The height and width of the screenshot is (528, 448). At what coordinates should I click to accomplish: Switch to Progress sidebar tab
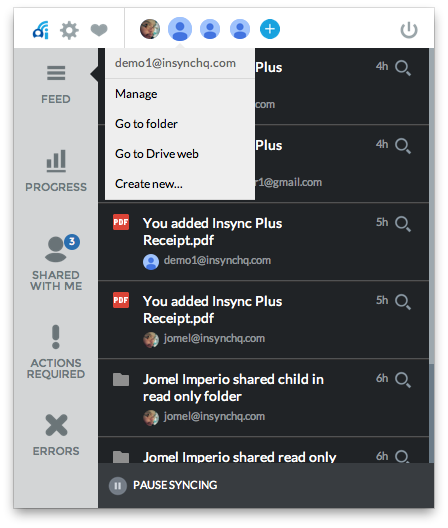[x=56, y=171]
